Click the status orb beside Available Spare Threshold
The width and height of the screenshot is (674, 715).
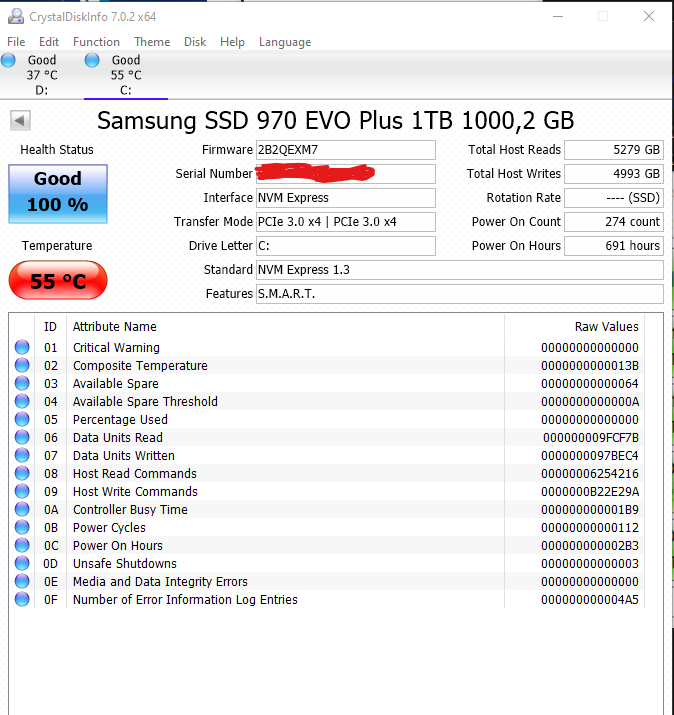[22, 401]
